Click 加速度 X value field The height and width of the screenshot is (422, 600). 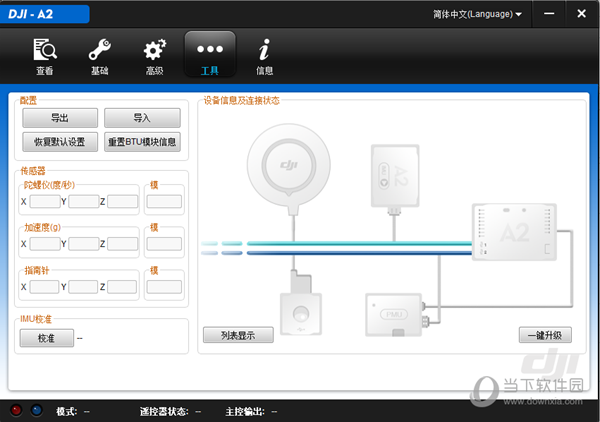point(45,244)
